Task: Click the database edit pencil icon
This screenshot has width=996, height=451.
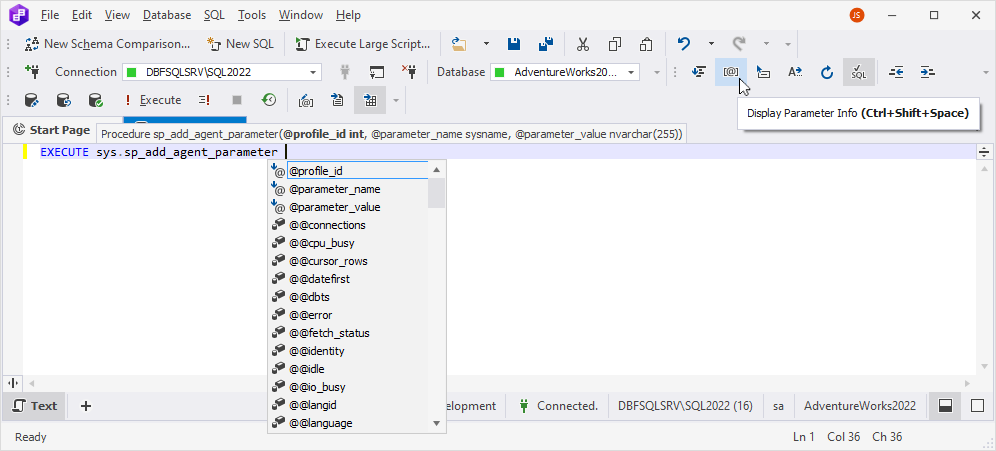Action: (x=32, y=100)
